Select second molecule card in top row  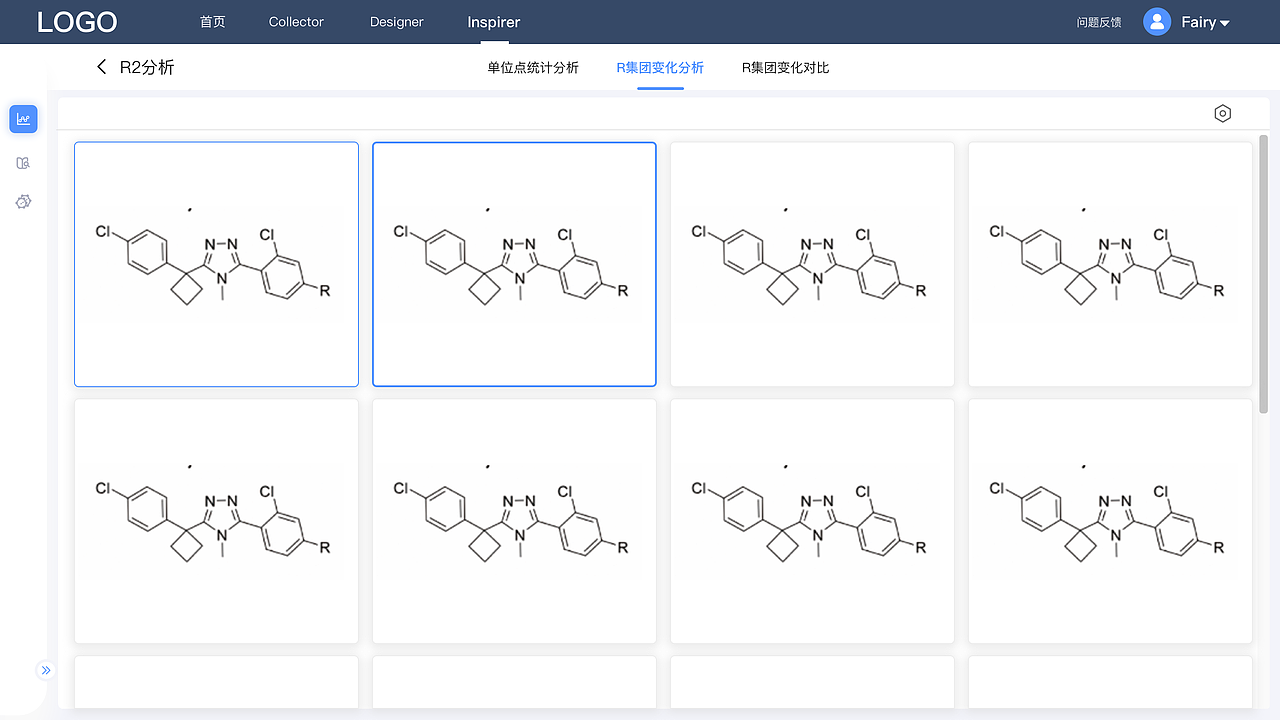(x=514, y=264)
